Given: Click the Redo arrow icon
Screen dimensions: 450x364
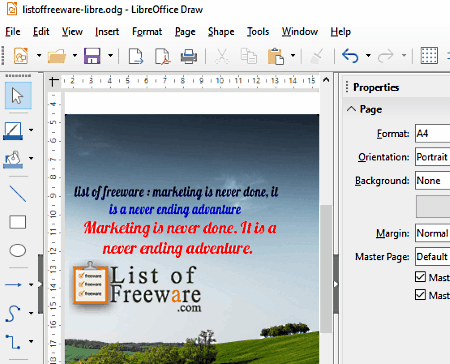Looking at the screenshot, I should 386,56.
